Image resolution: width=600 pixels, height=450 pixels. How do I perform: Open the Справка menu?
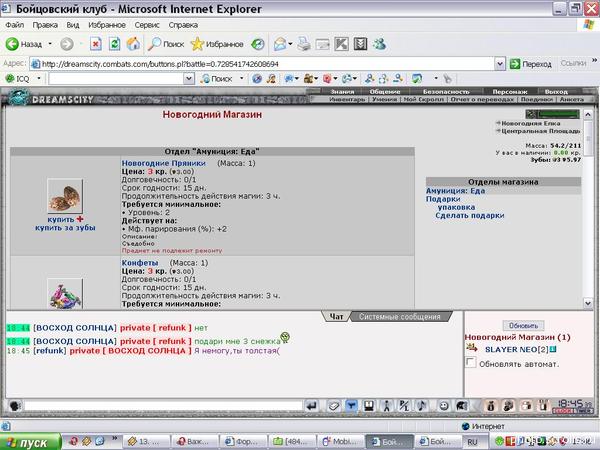pos(183,25)
